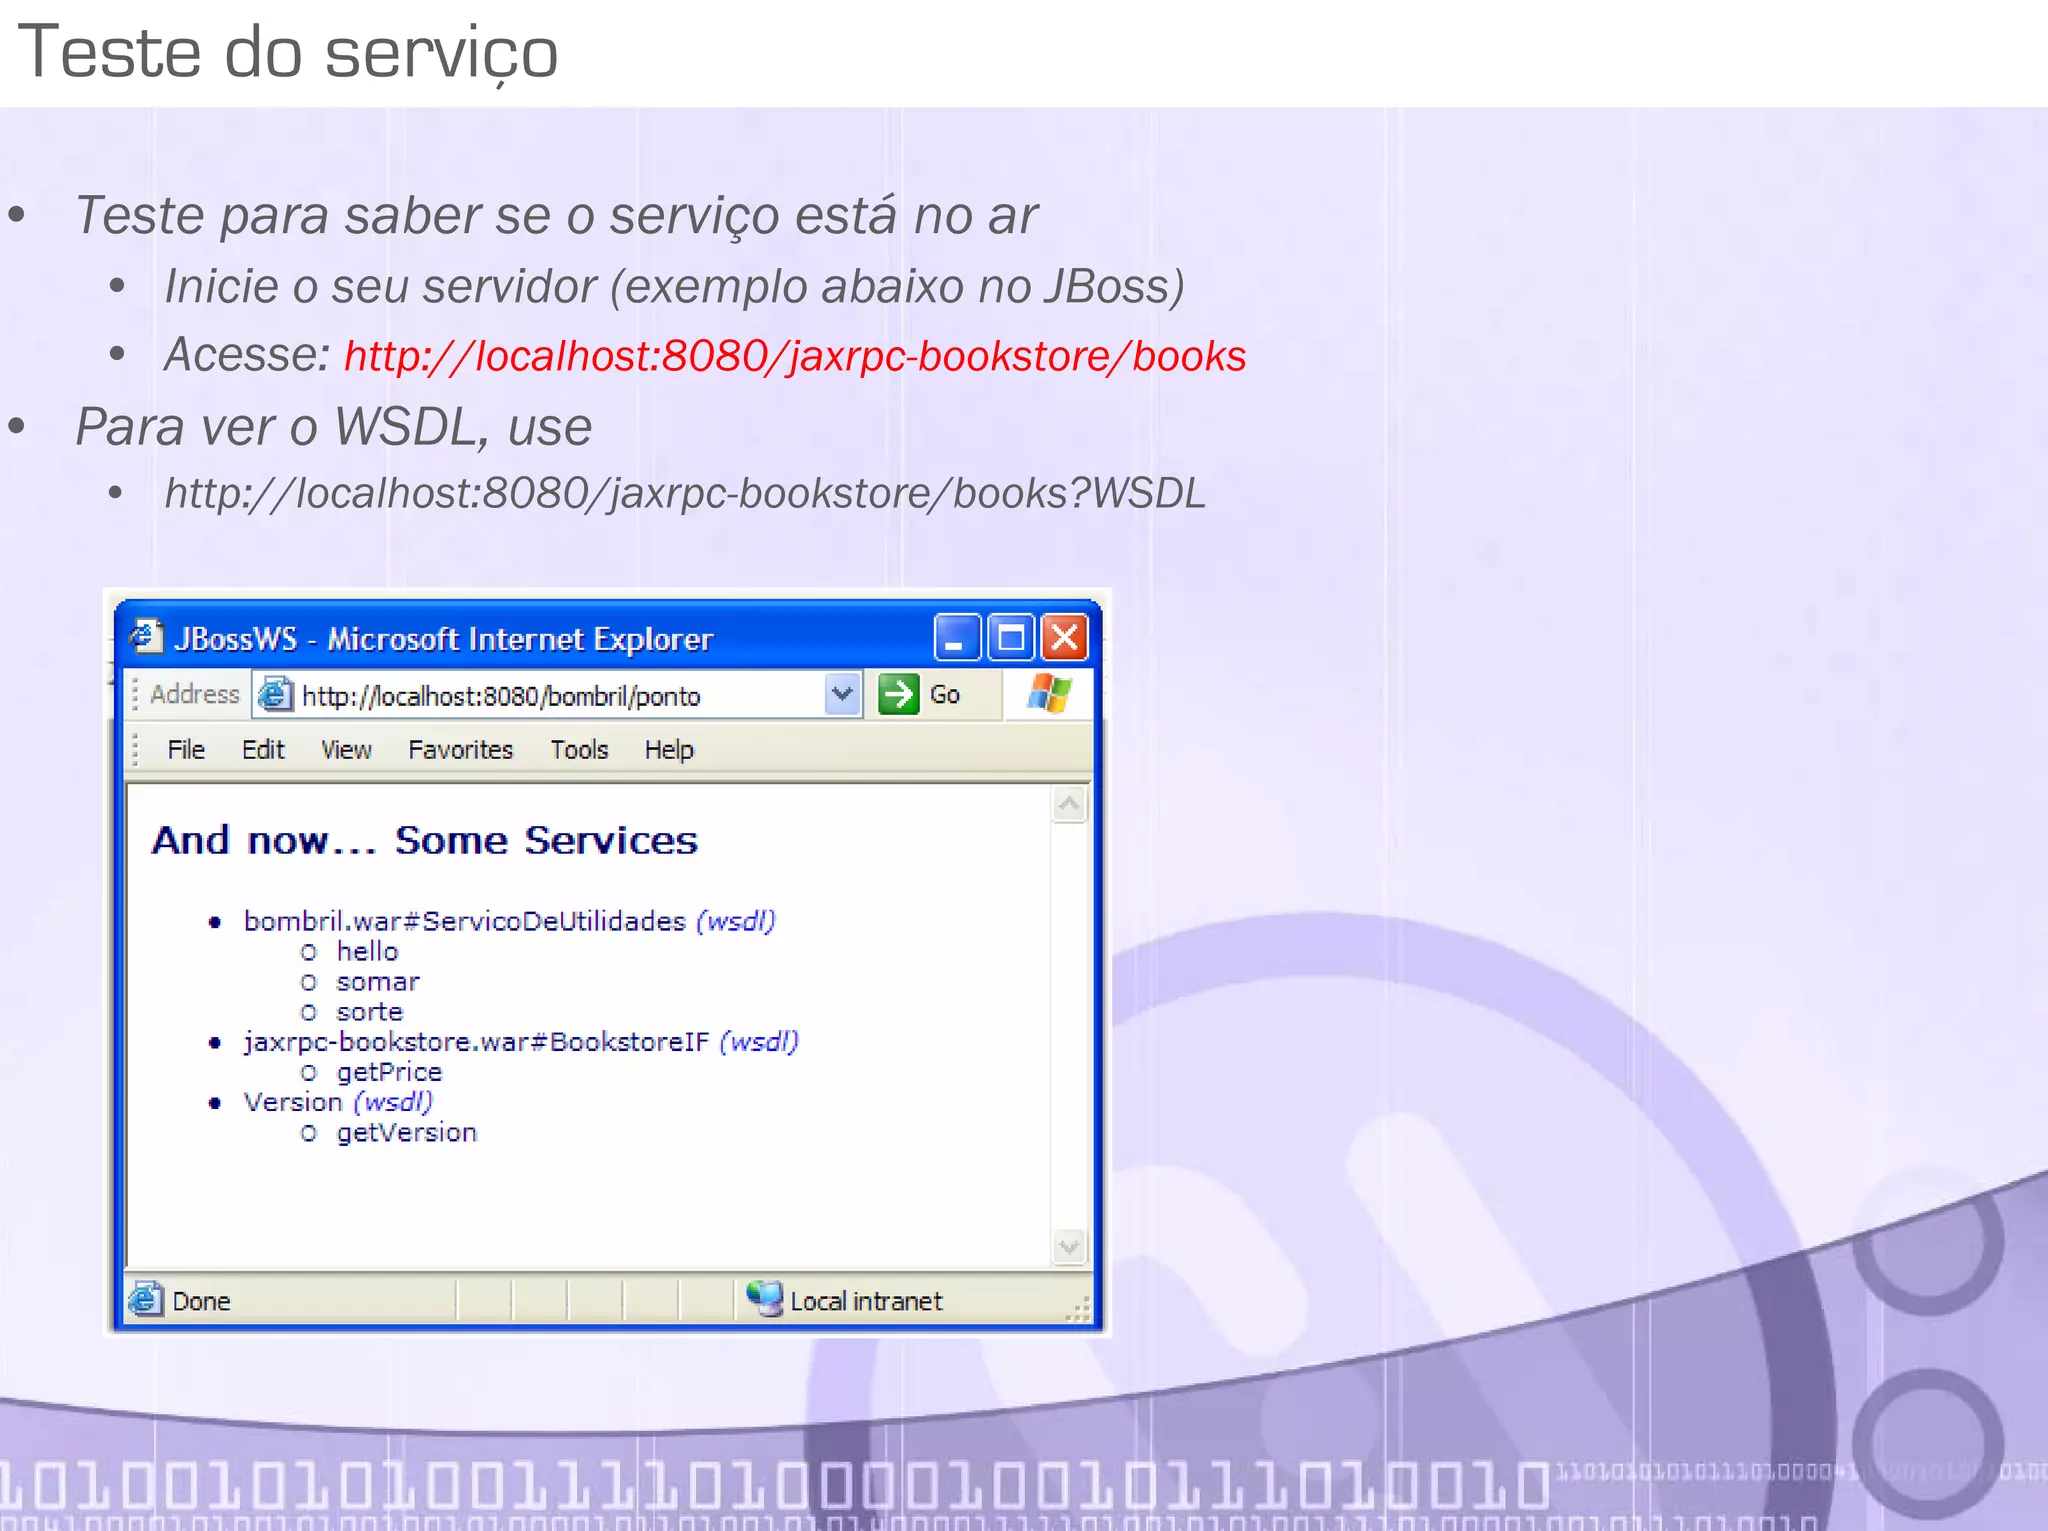2048x1531 pixels.
Task: Expand the address bar history dropdown
Action: (843, 694)
